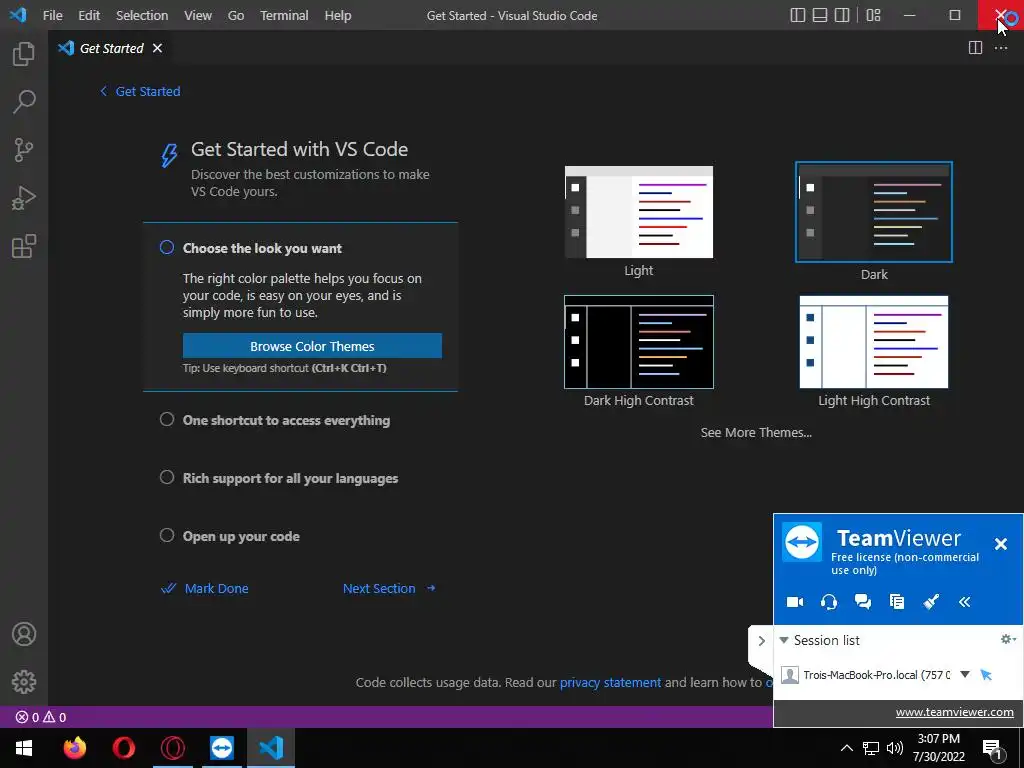Open the Go menu
The width and height of the screenshot is (1024, 768).
pyautogui.click(x=236, y=15)
